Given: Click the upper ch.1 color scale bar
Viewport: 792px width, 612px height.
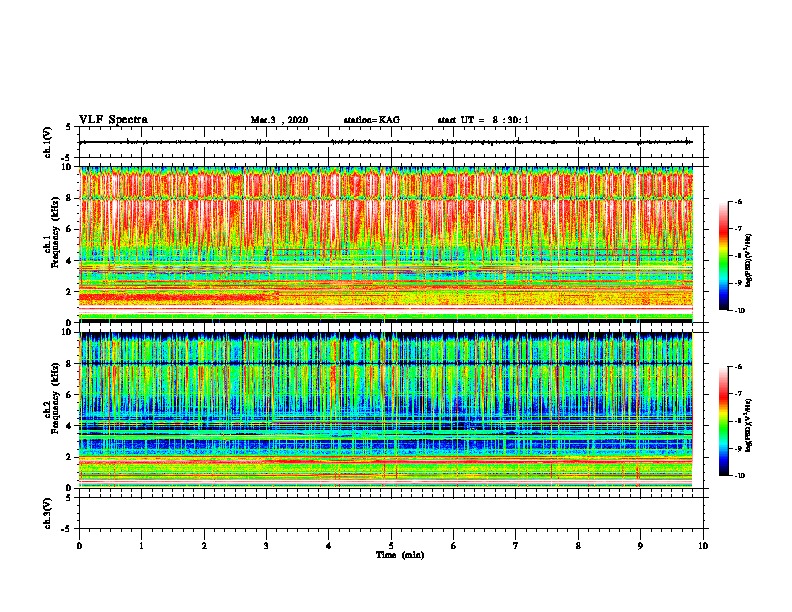Looking at the screenshot, I should (x=724, y=256).
